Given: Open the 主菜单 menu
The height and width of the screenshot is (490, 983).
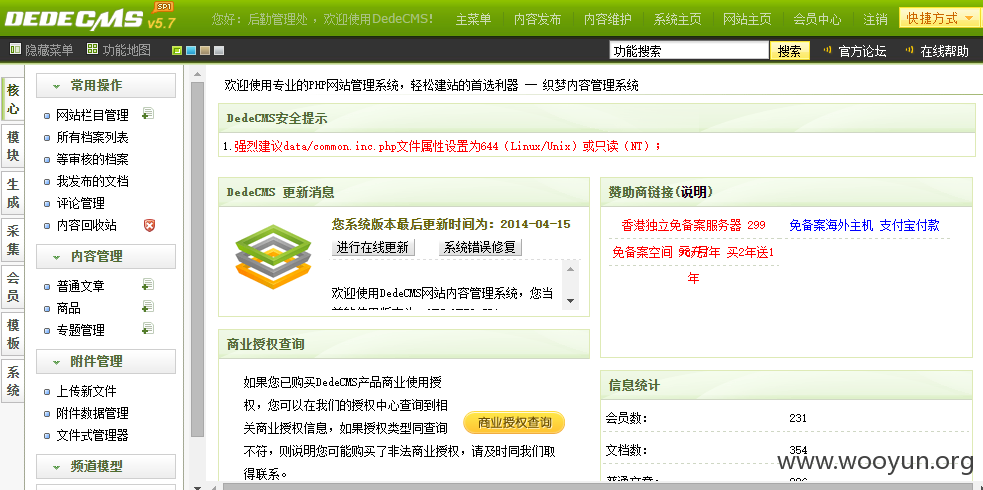Looking at the screenshot, I should [473, 19].
